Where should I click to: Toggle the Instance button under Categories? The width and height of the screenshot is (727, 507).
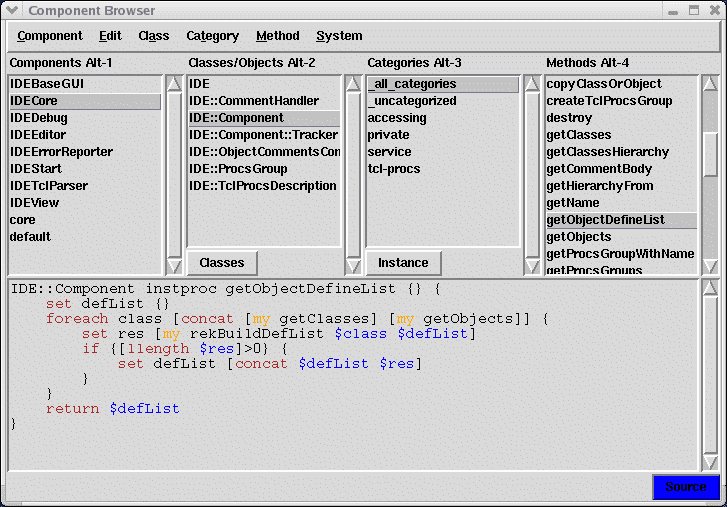click(x=403, y=263)
